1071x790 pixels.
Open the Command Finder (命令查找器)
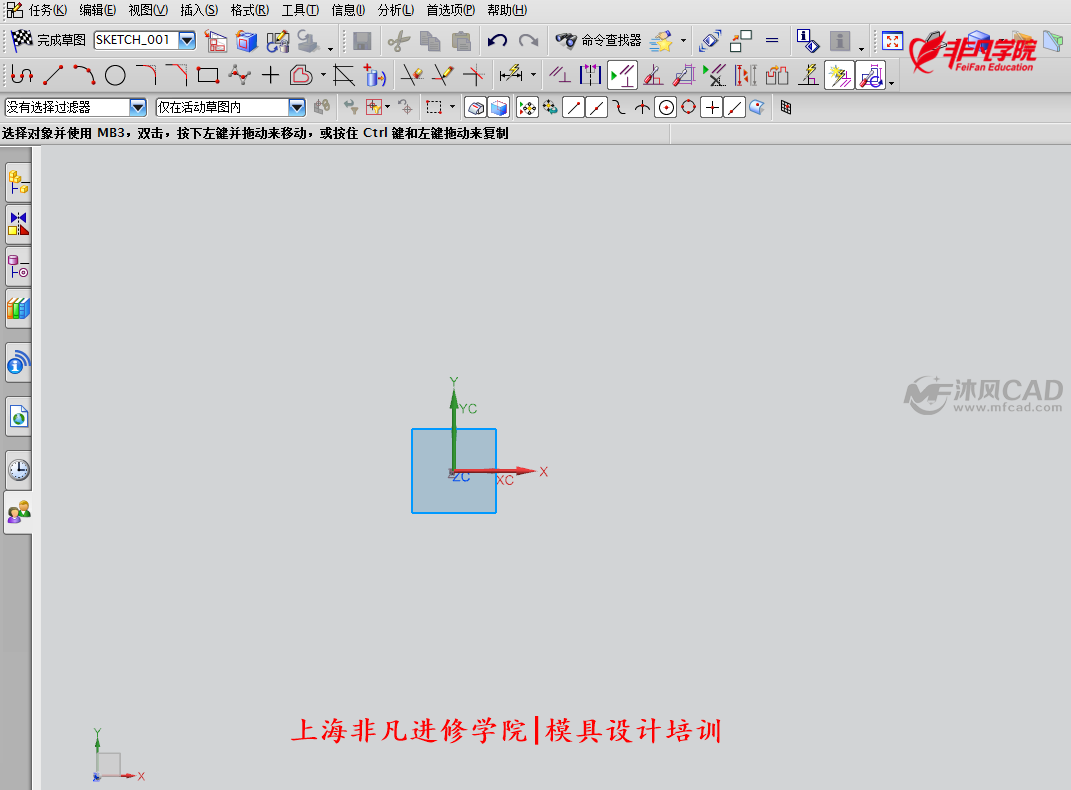point(598,41)
